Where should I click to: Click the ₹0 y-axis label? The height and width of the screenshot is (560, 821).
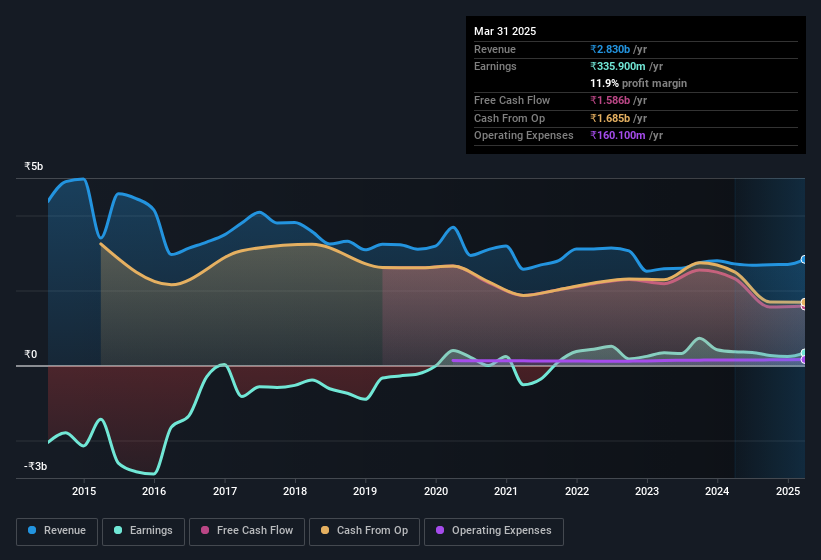[x=30, y=354]
